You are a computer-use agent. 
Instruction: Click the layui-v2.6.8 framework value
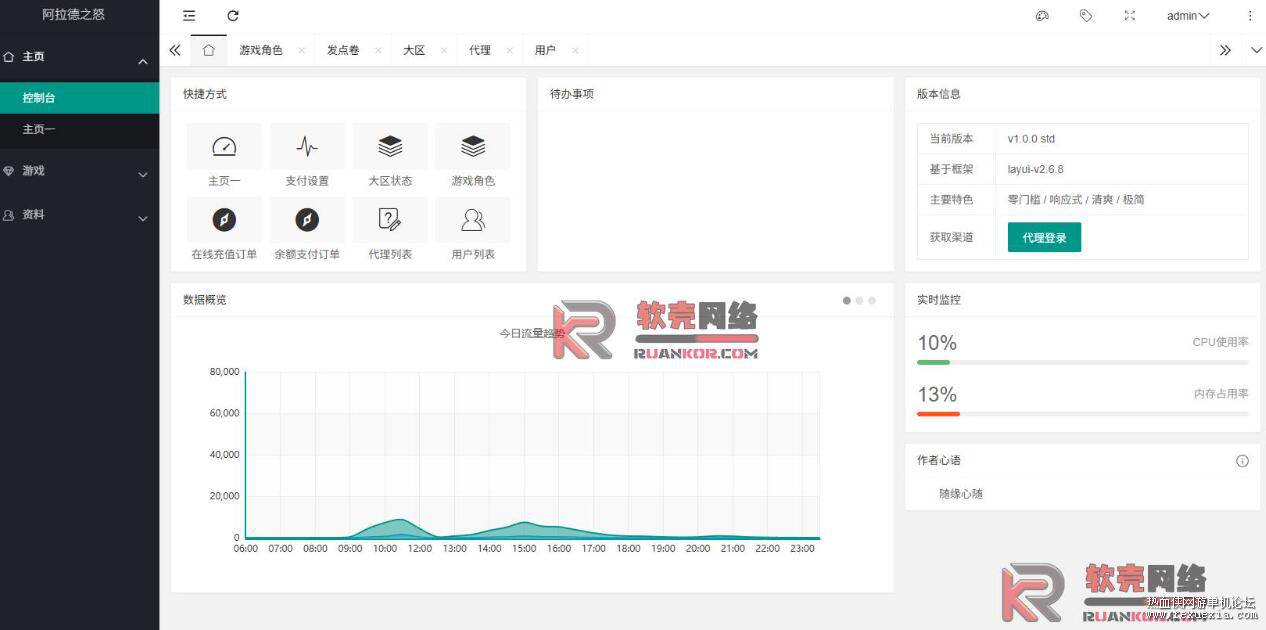[x=1035, y=169]
